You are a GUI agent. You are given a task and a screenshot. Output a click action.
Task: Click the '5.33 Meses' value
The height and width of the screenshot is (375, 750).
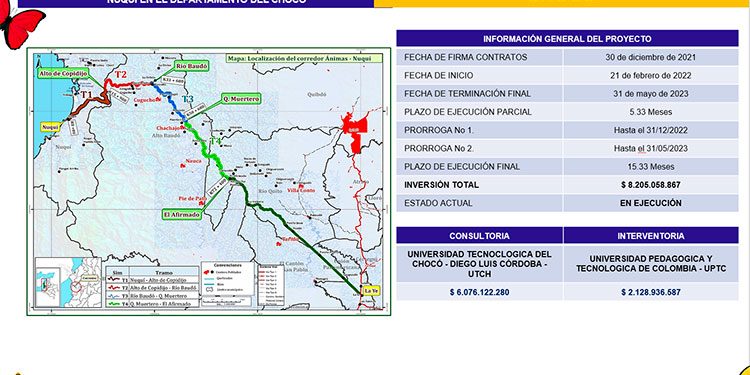651,112
